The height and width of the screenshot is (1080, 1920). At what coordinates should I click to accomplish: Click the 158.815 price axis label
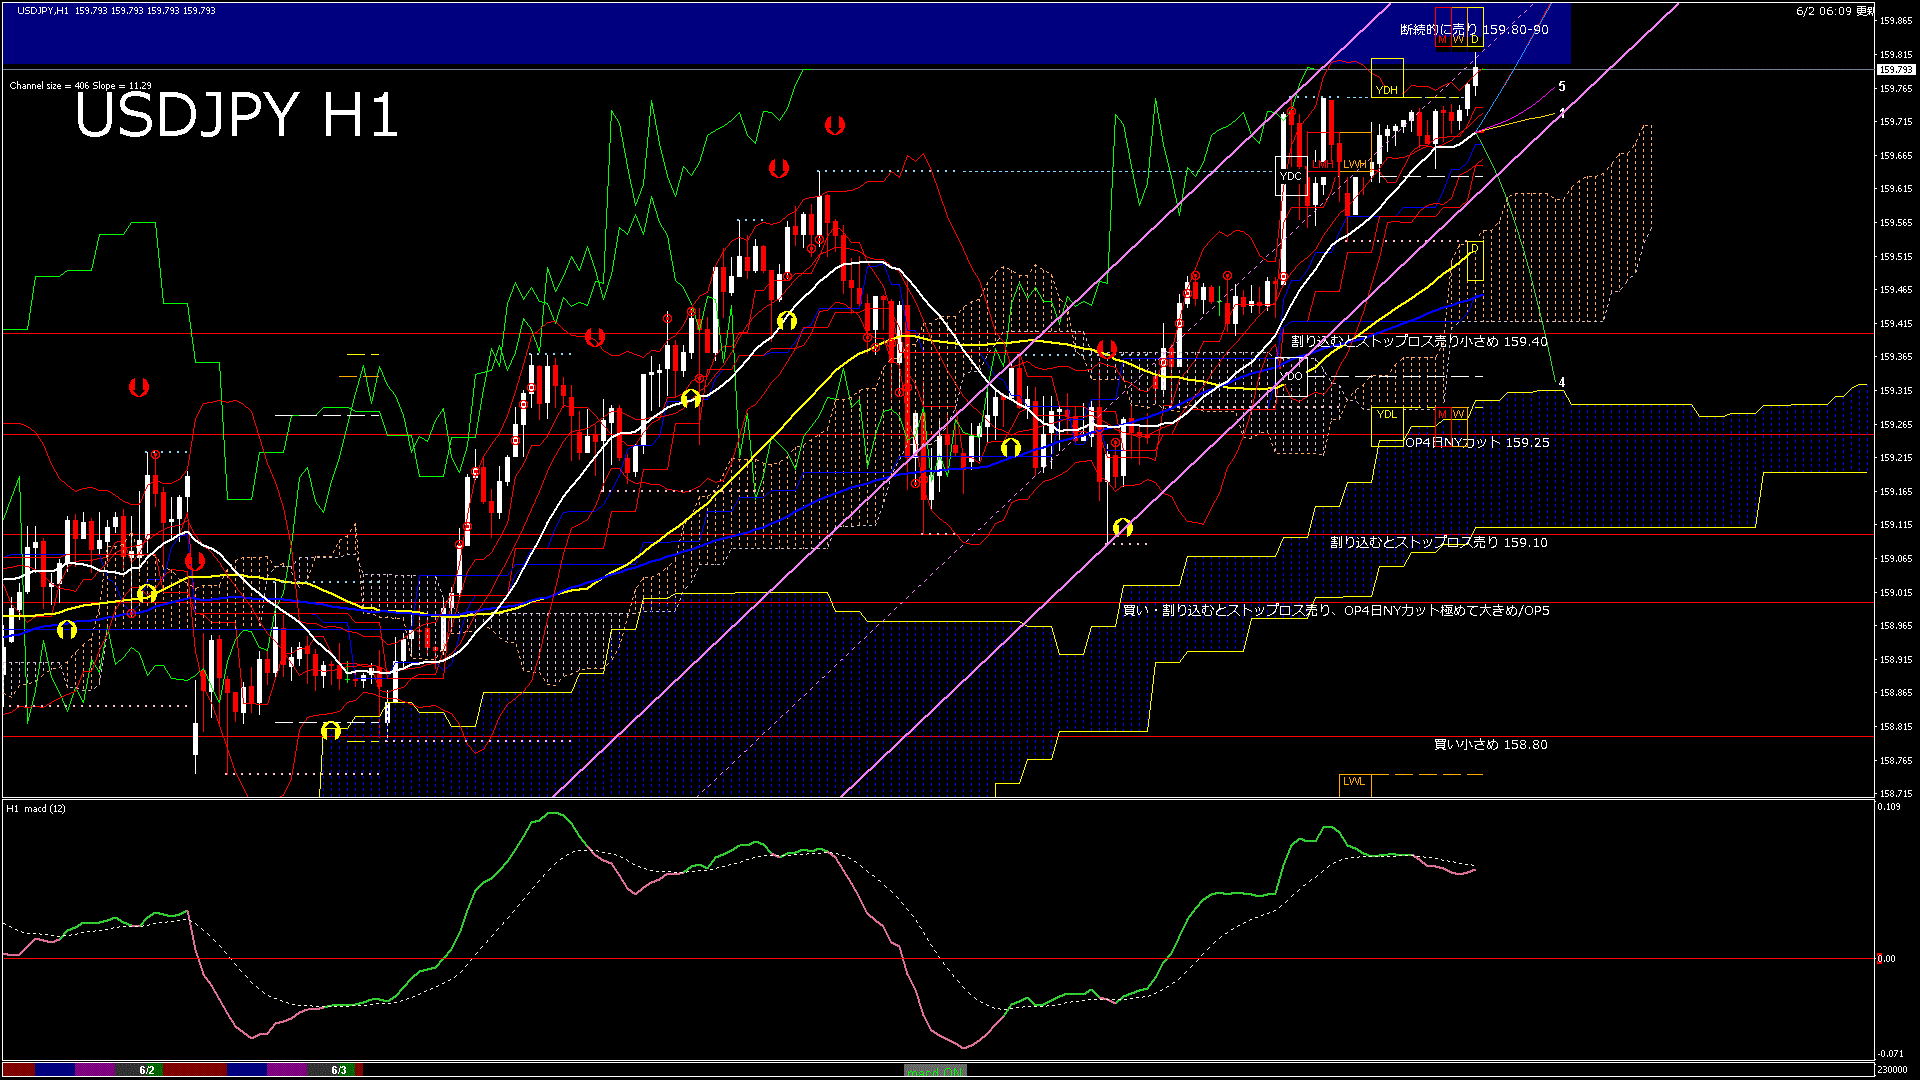point(1896,727)
